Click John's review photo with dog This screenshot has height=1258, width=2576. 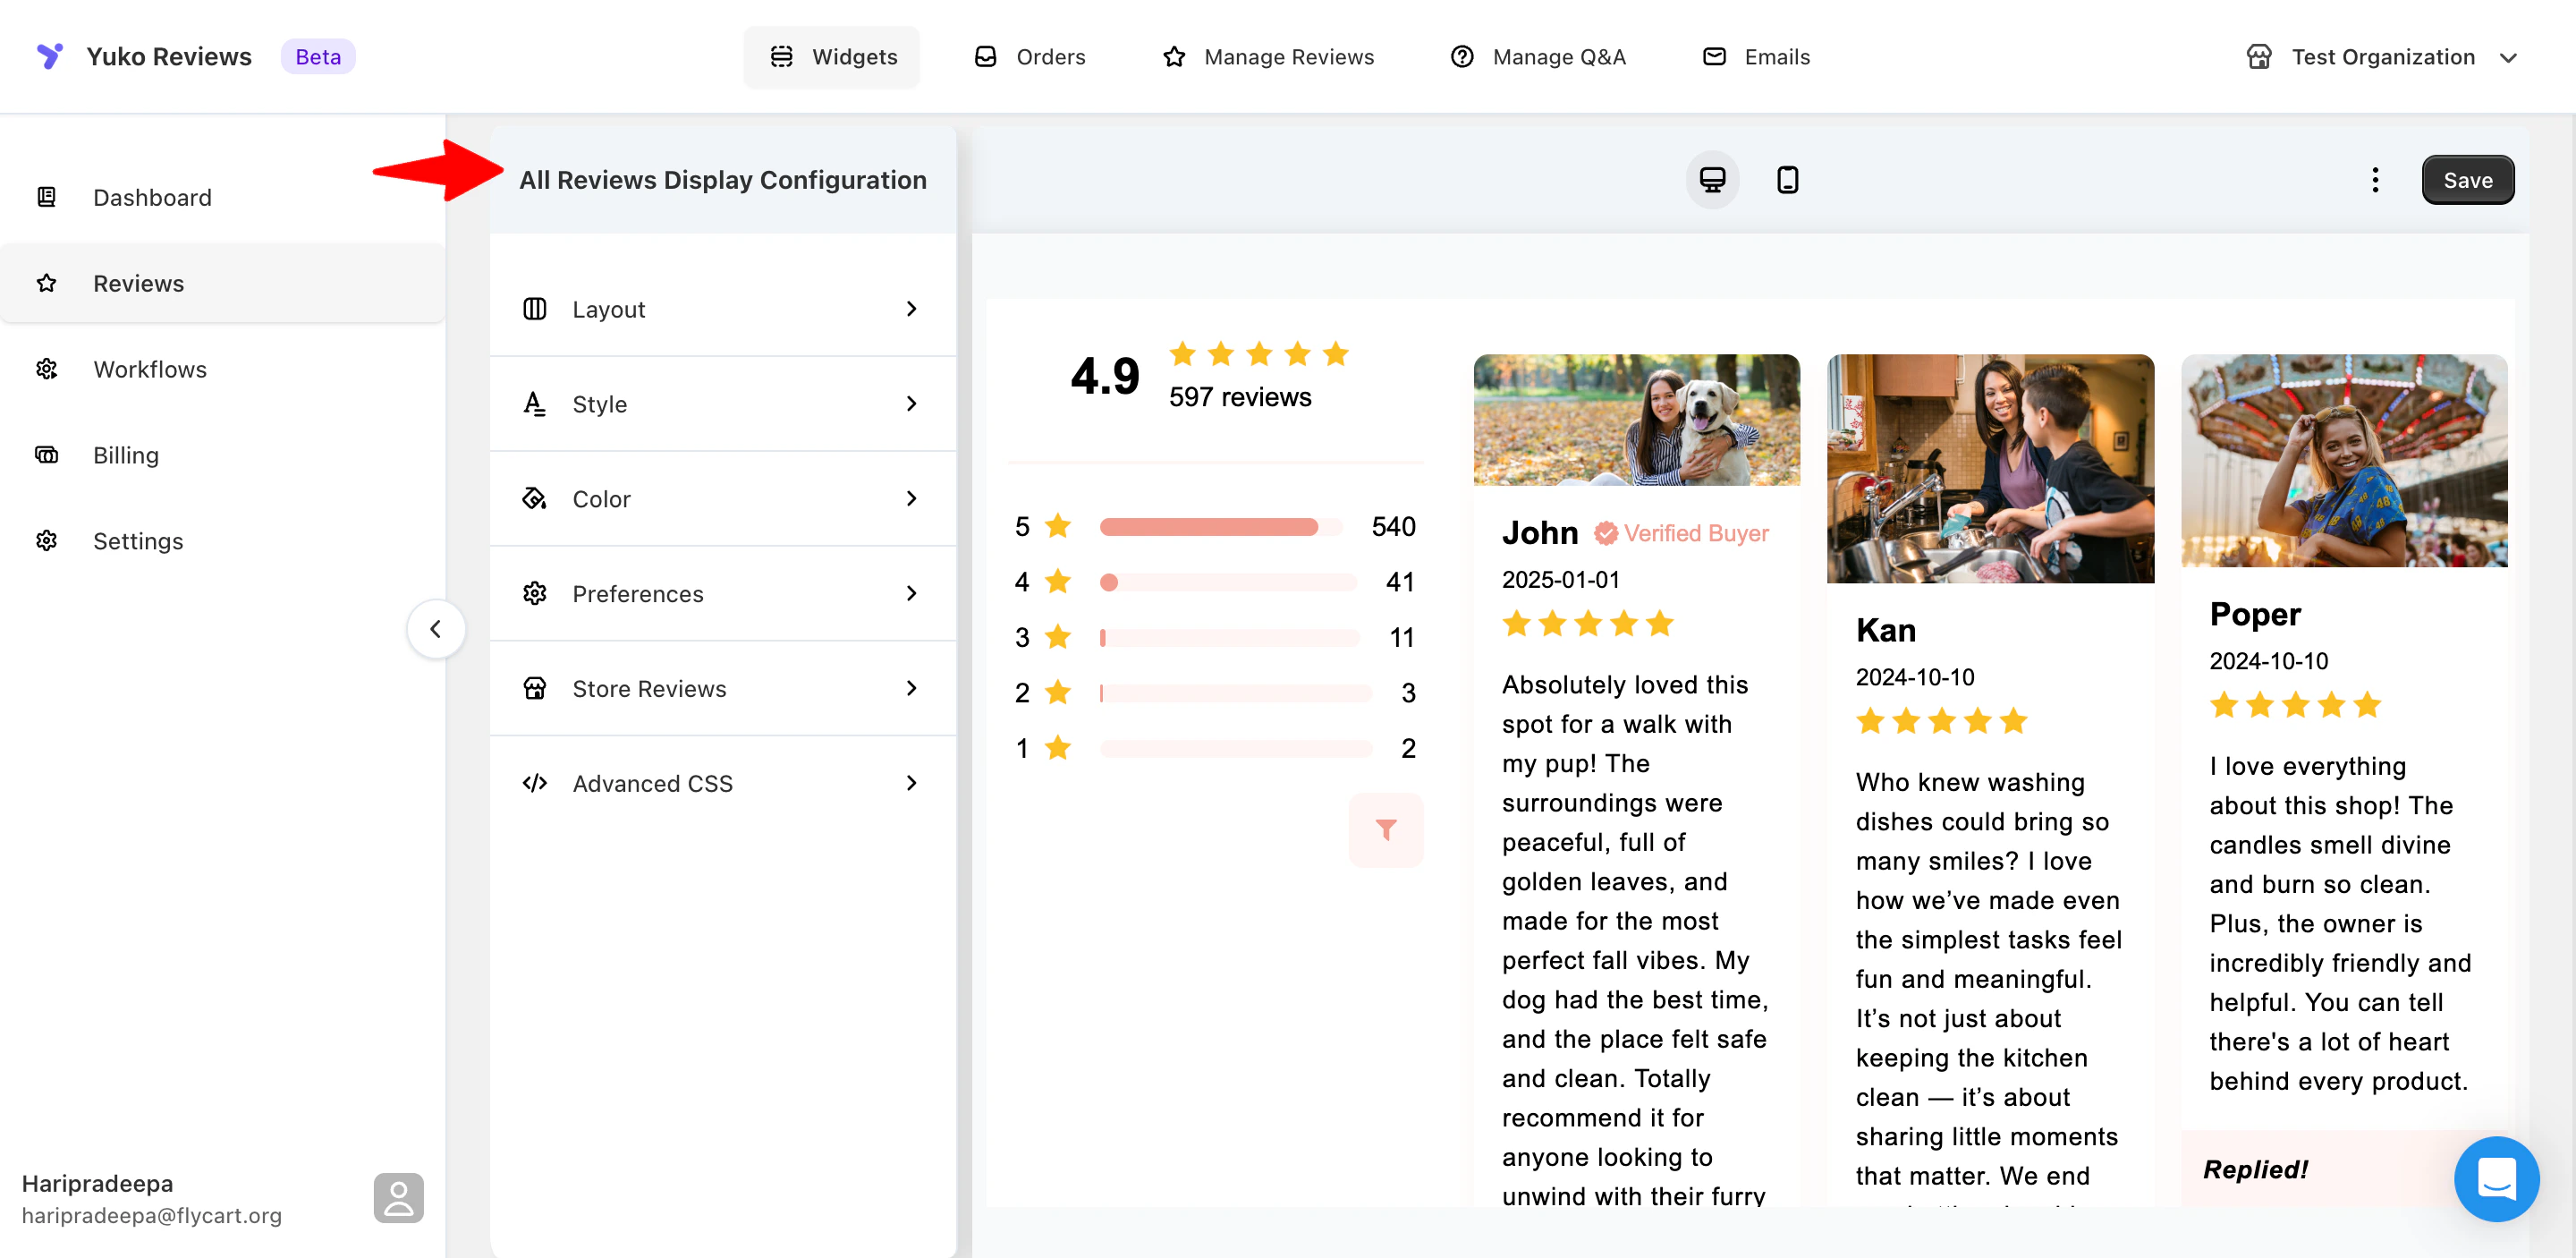[x=1636, y=420]
